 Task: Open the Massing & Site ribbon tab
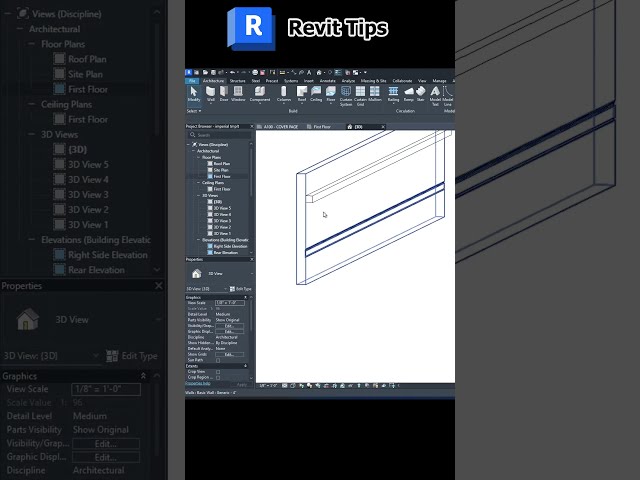[x=373, y=81]
